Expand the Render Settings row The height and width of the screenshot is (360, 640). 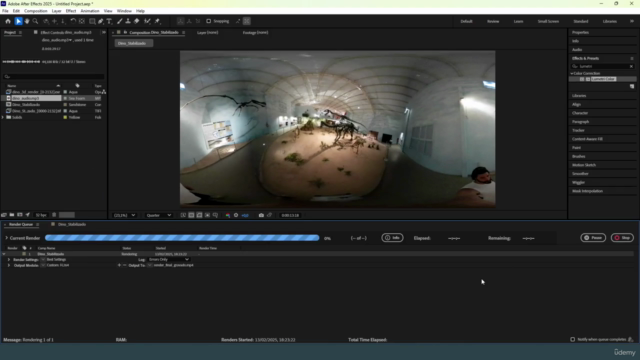(x=9, y=260)
